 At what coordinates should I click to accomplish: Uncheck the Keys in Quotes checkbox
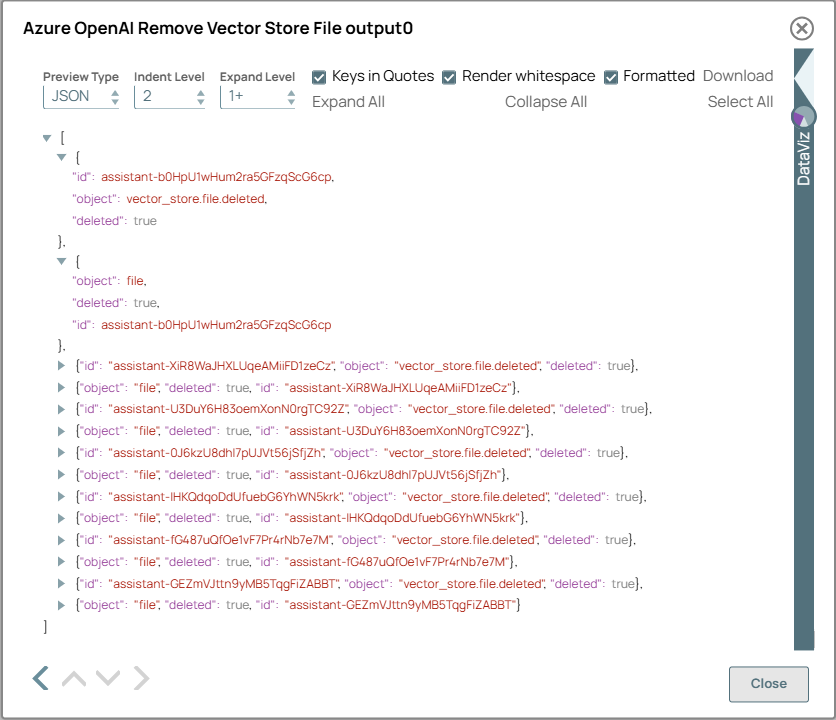[x=318, y=76]
